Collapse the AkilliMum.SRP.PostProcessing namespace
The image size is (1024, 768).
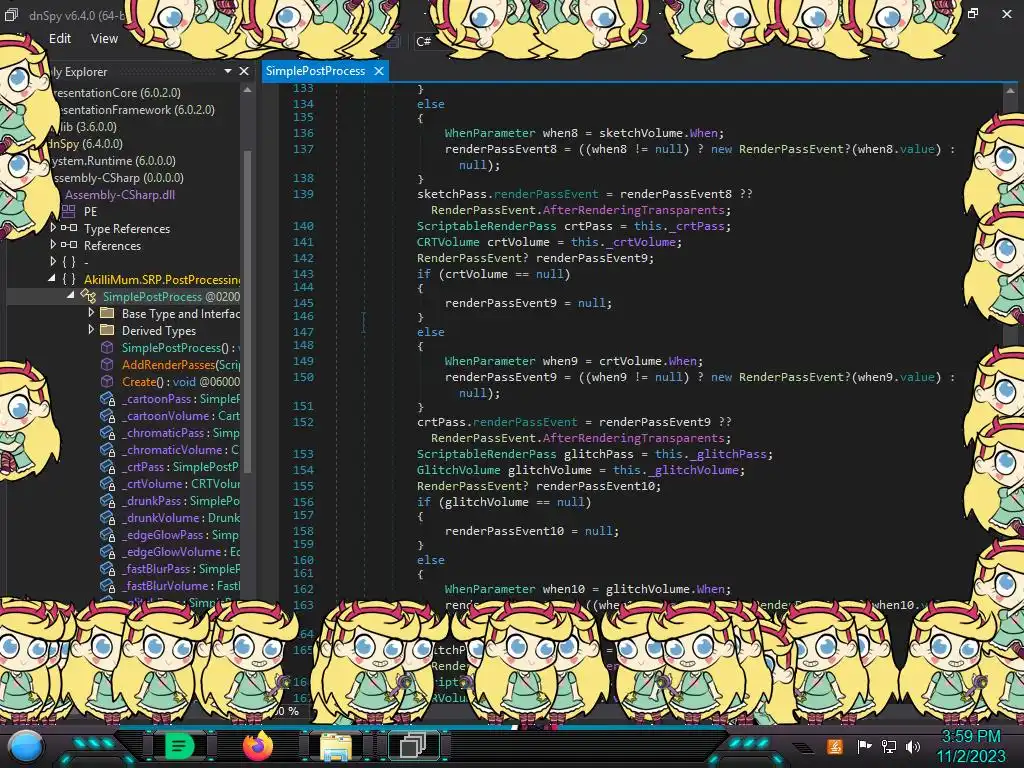pos(52,279)
